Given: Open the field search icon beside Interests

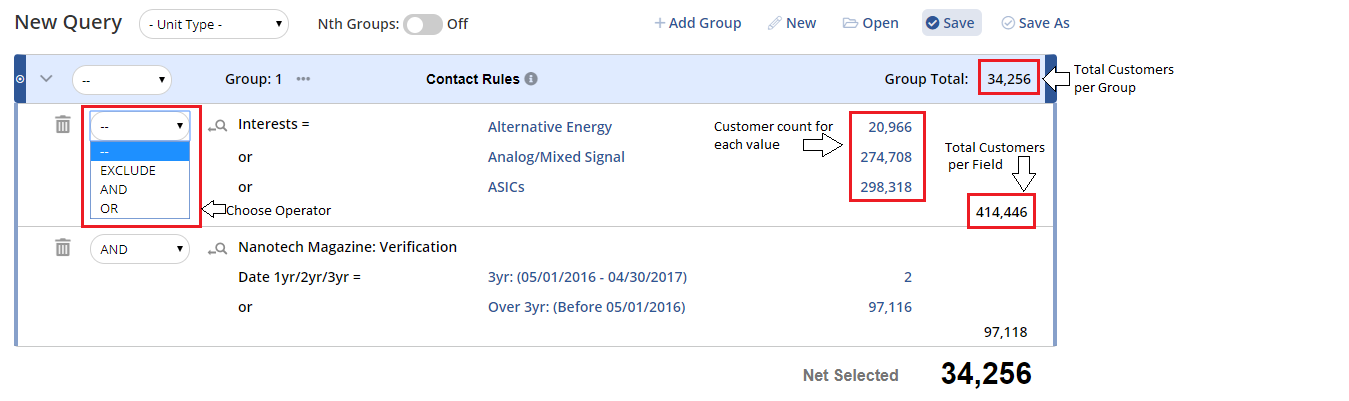Looking at the screenshot, I should [x=218, y=127].
